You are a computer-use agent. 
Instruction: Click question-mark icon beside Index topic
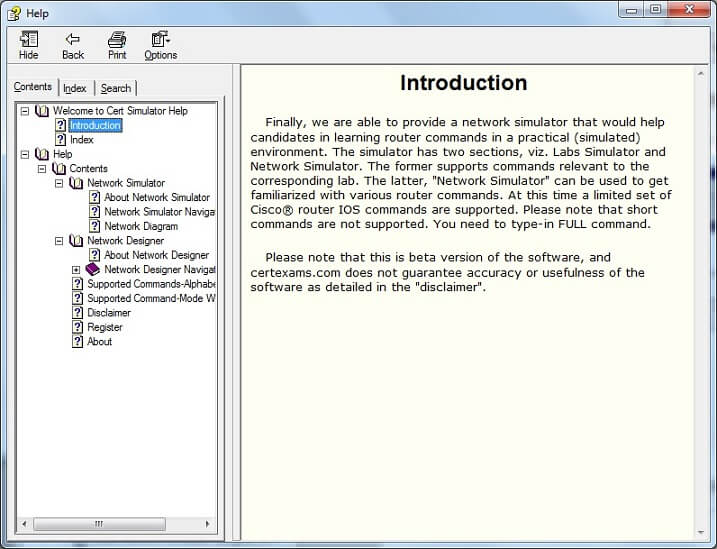click(60, 139)
